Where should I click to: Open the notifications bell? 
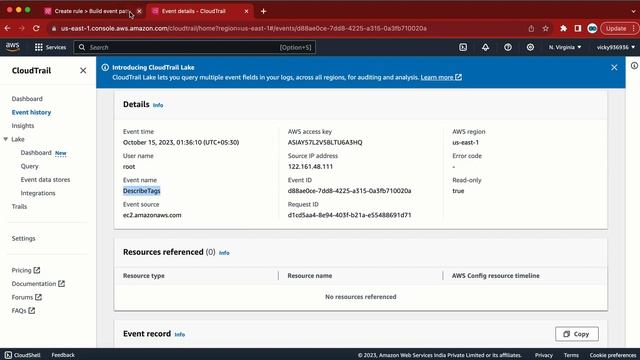(485, 47)
